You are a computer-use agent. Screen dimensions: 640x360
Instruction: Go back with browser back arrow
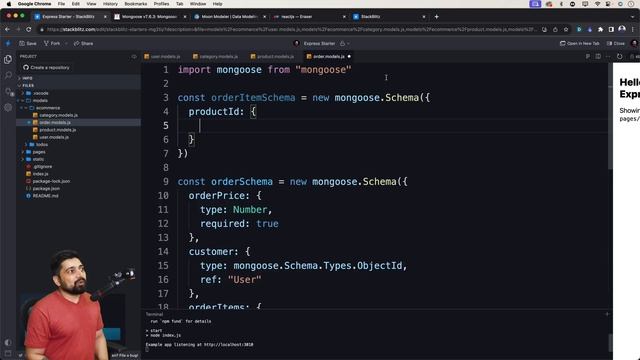click(7, 29)
